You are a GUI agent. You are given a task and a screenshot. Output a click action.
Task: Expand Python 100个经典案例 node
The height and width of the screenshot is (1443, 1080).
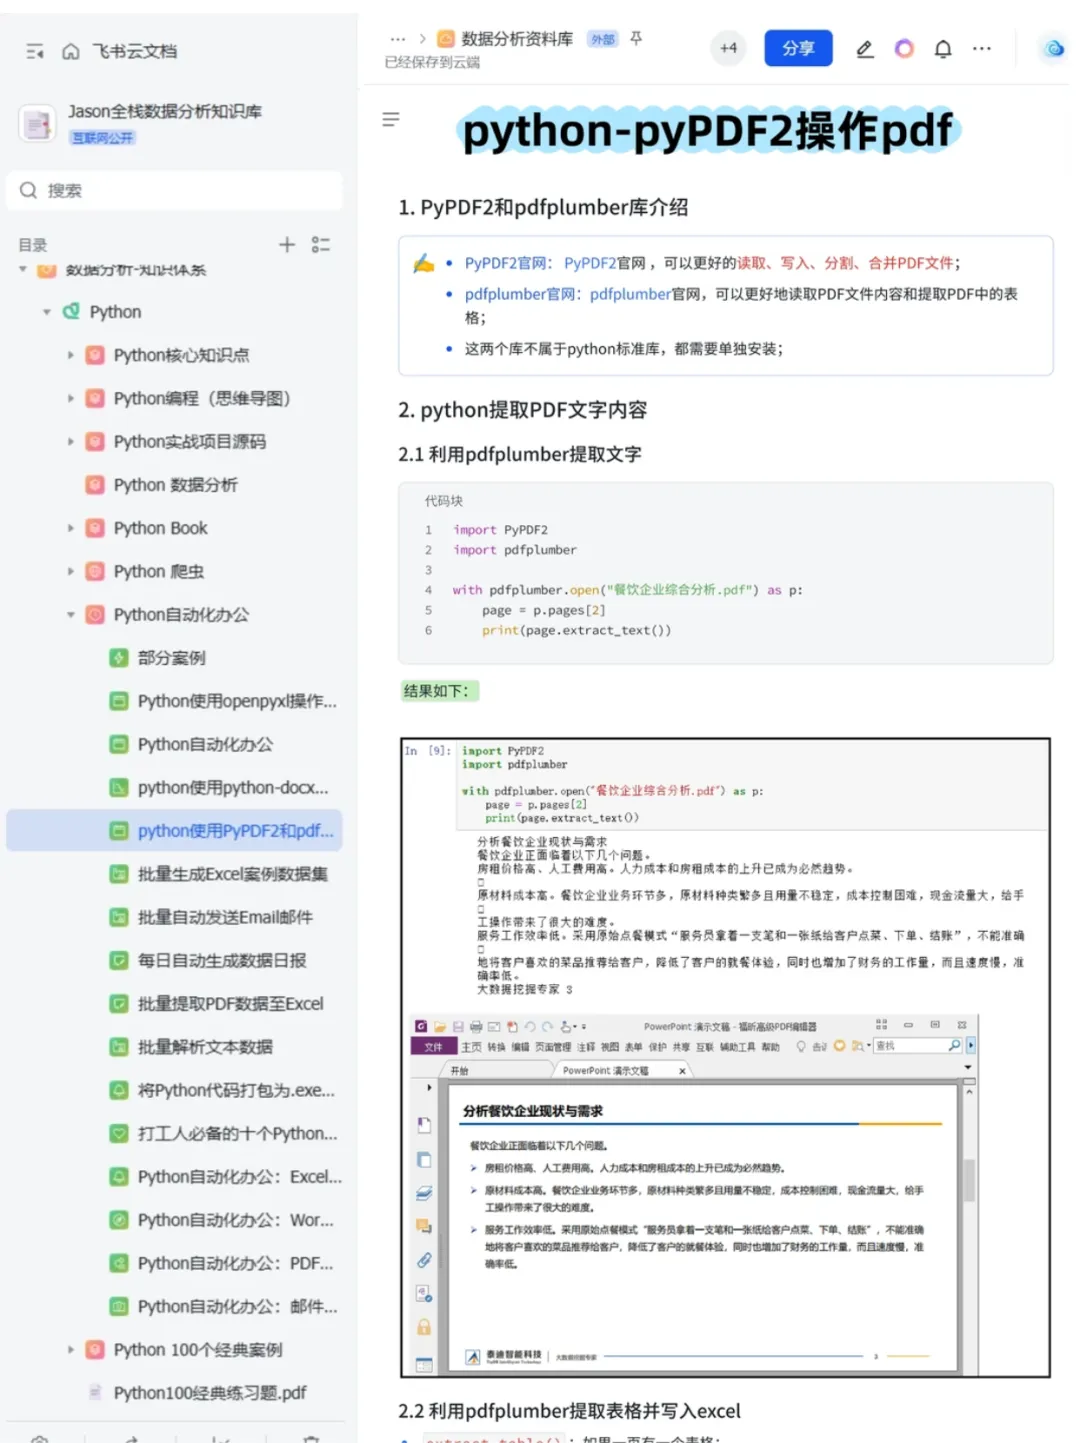[70, 1349]
